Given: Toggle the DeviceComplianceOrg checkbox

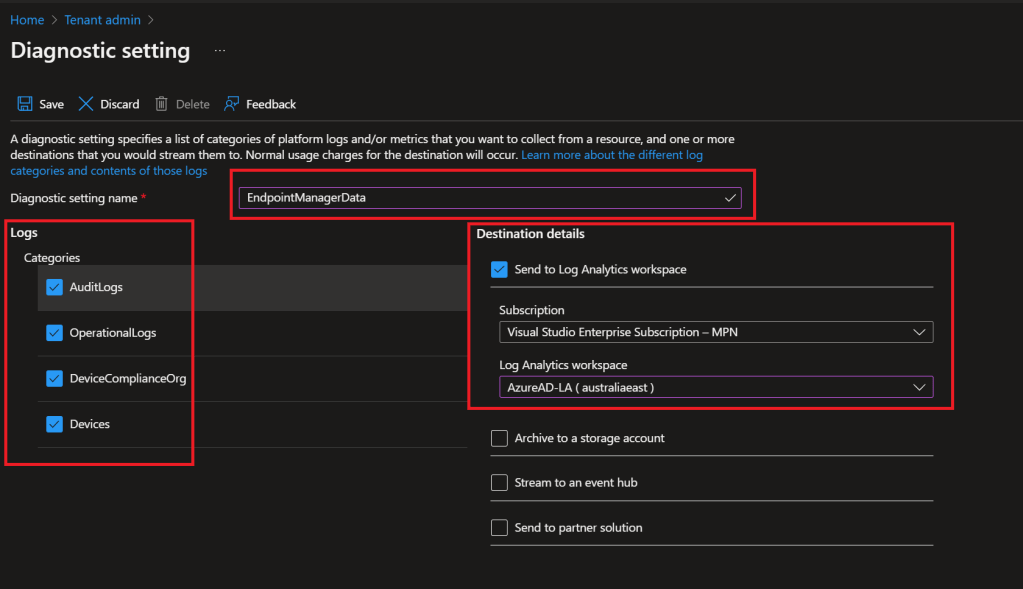Looking at the screenshot, I should (x=55, y=379).
